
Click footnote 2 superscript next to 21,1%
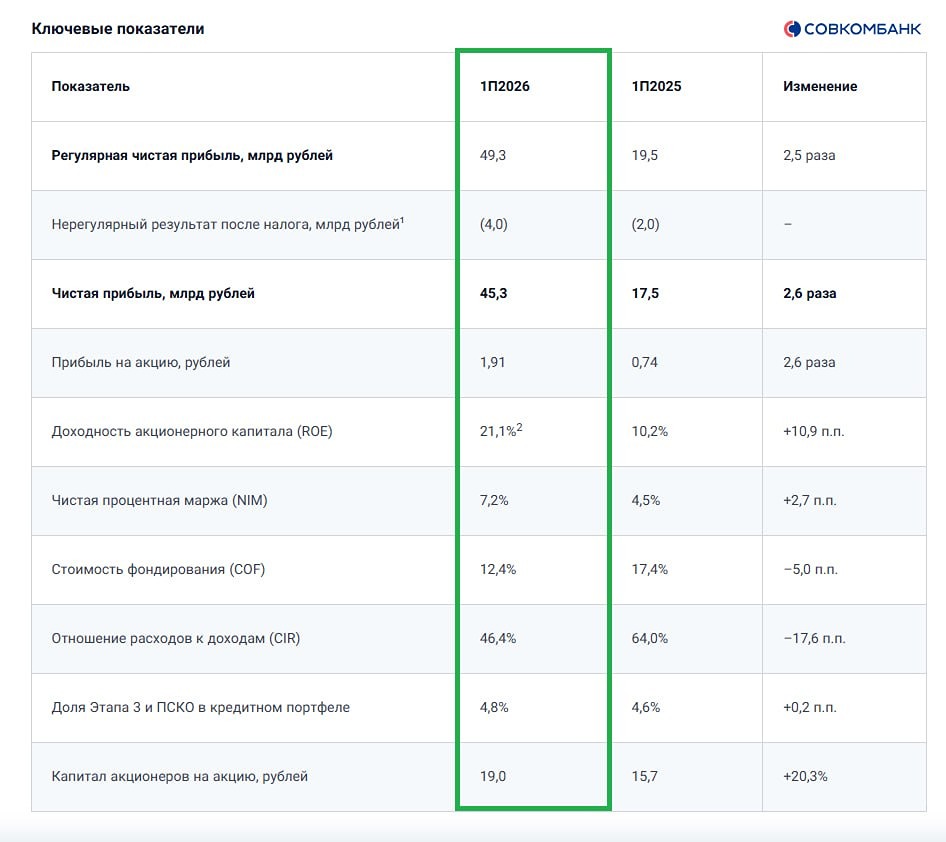[x=519, y=427]
